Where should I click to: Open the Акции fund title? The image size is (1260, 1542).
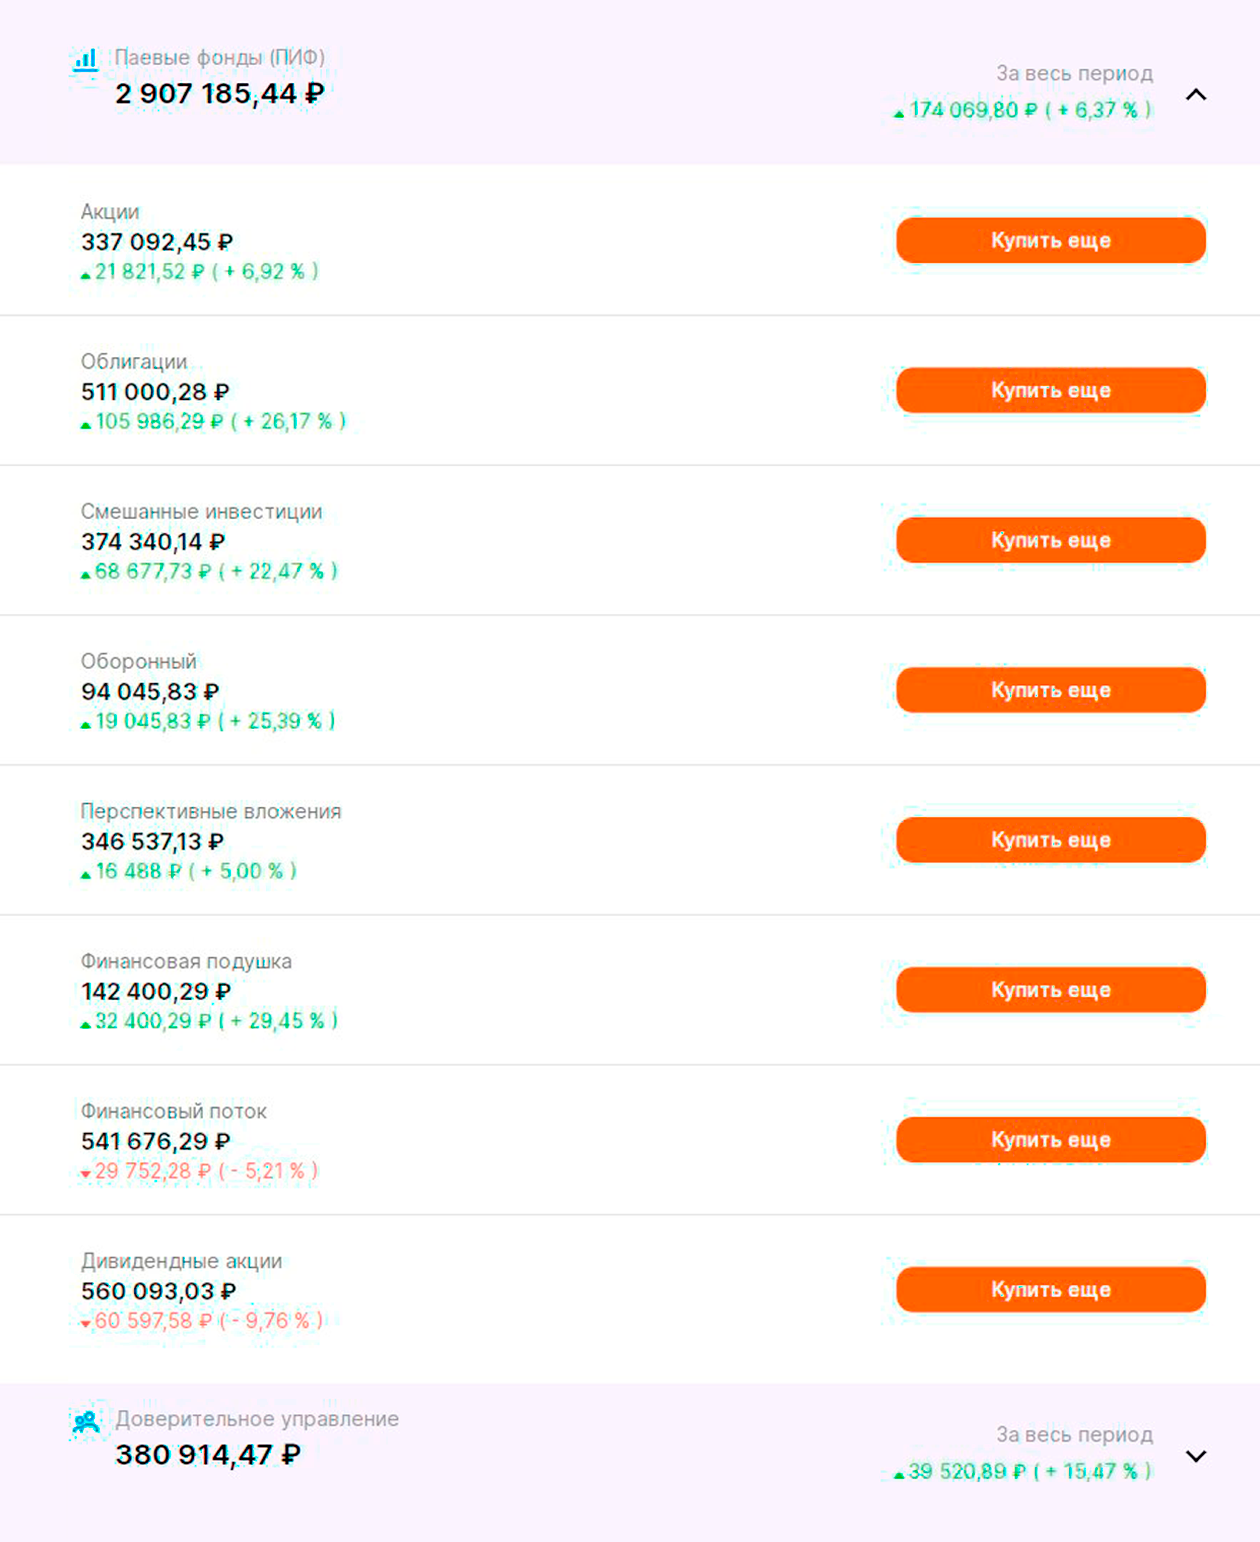[110, 212]
